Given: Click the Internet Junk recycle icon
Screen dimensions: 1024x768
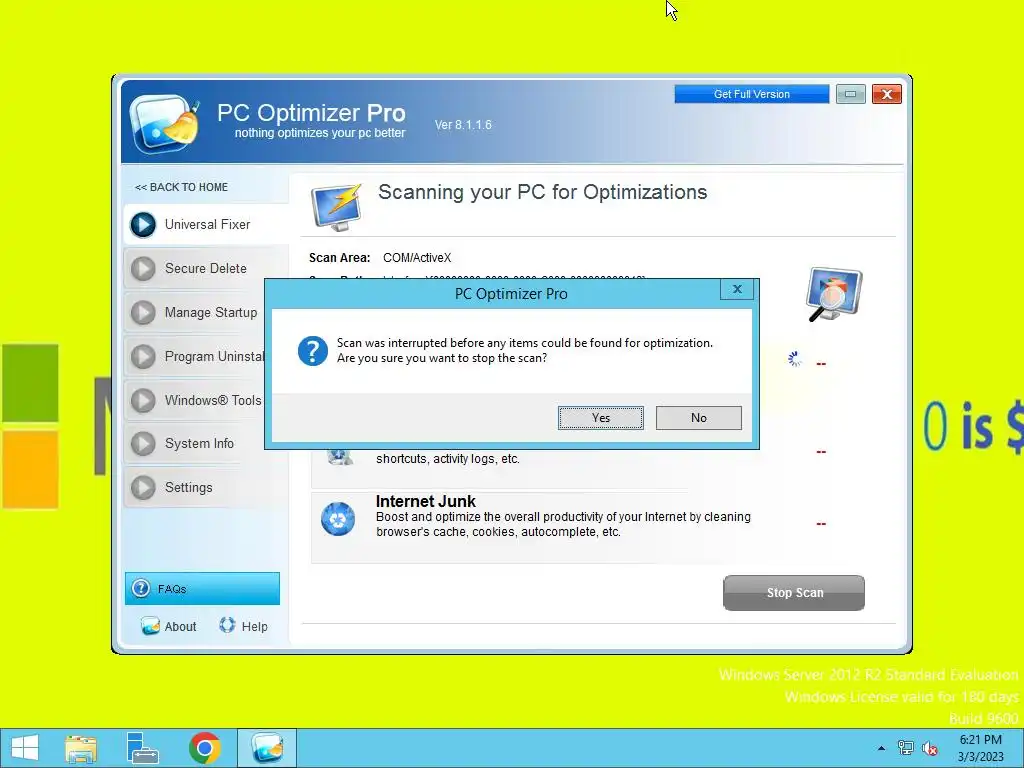Looking at the screenshot, I should click(x=338, y=520).
